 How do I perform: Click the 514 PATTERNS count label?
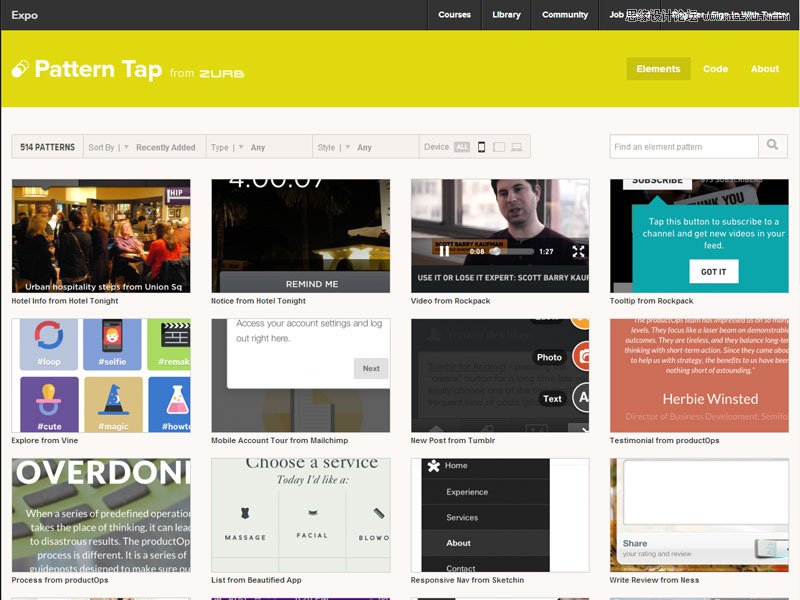[47, 147]
